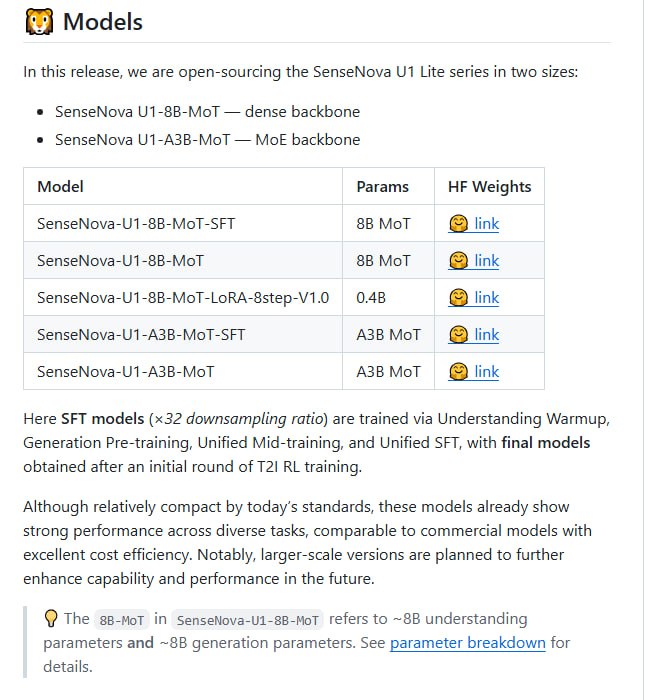Open link for 0.4B LoRA-8step model
The image size is (647, 700).
point(486,298)
